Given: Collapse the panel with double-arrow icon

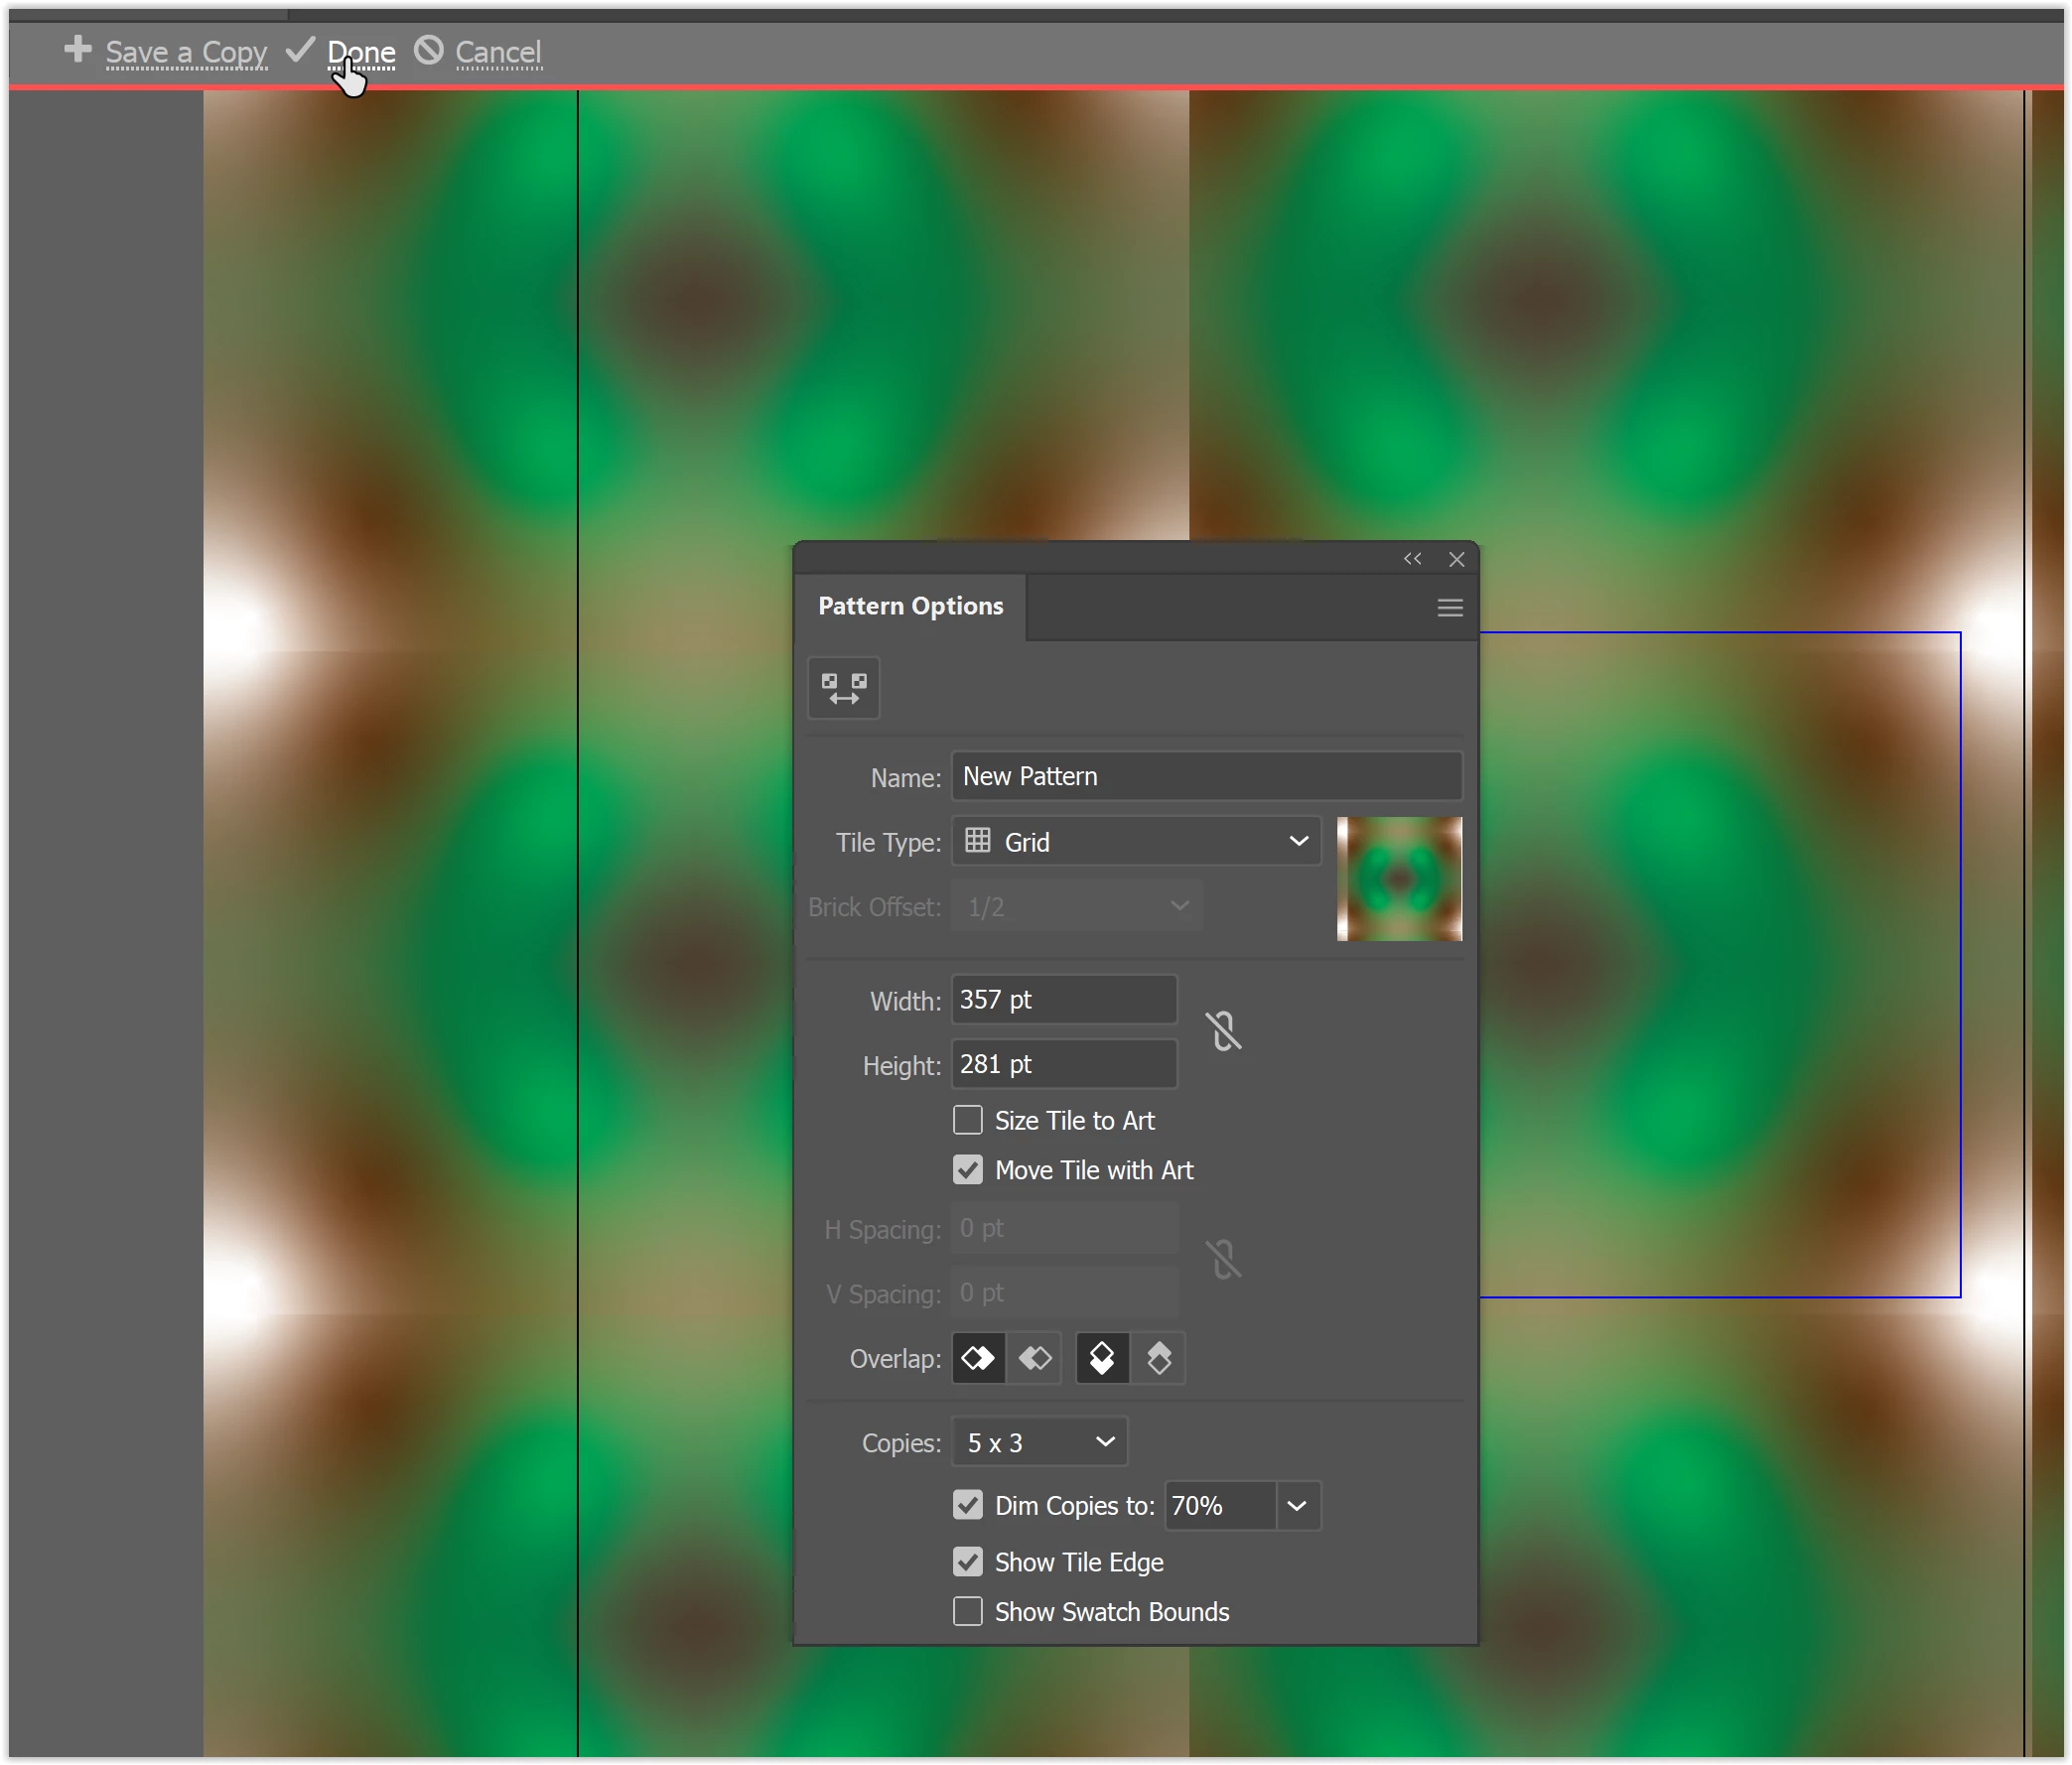Looking at the screenshot, I should [1411, 559].
